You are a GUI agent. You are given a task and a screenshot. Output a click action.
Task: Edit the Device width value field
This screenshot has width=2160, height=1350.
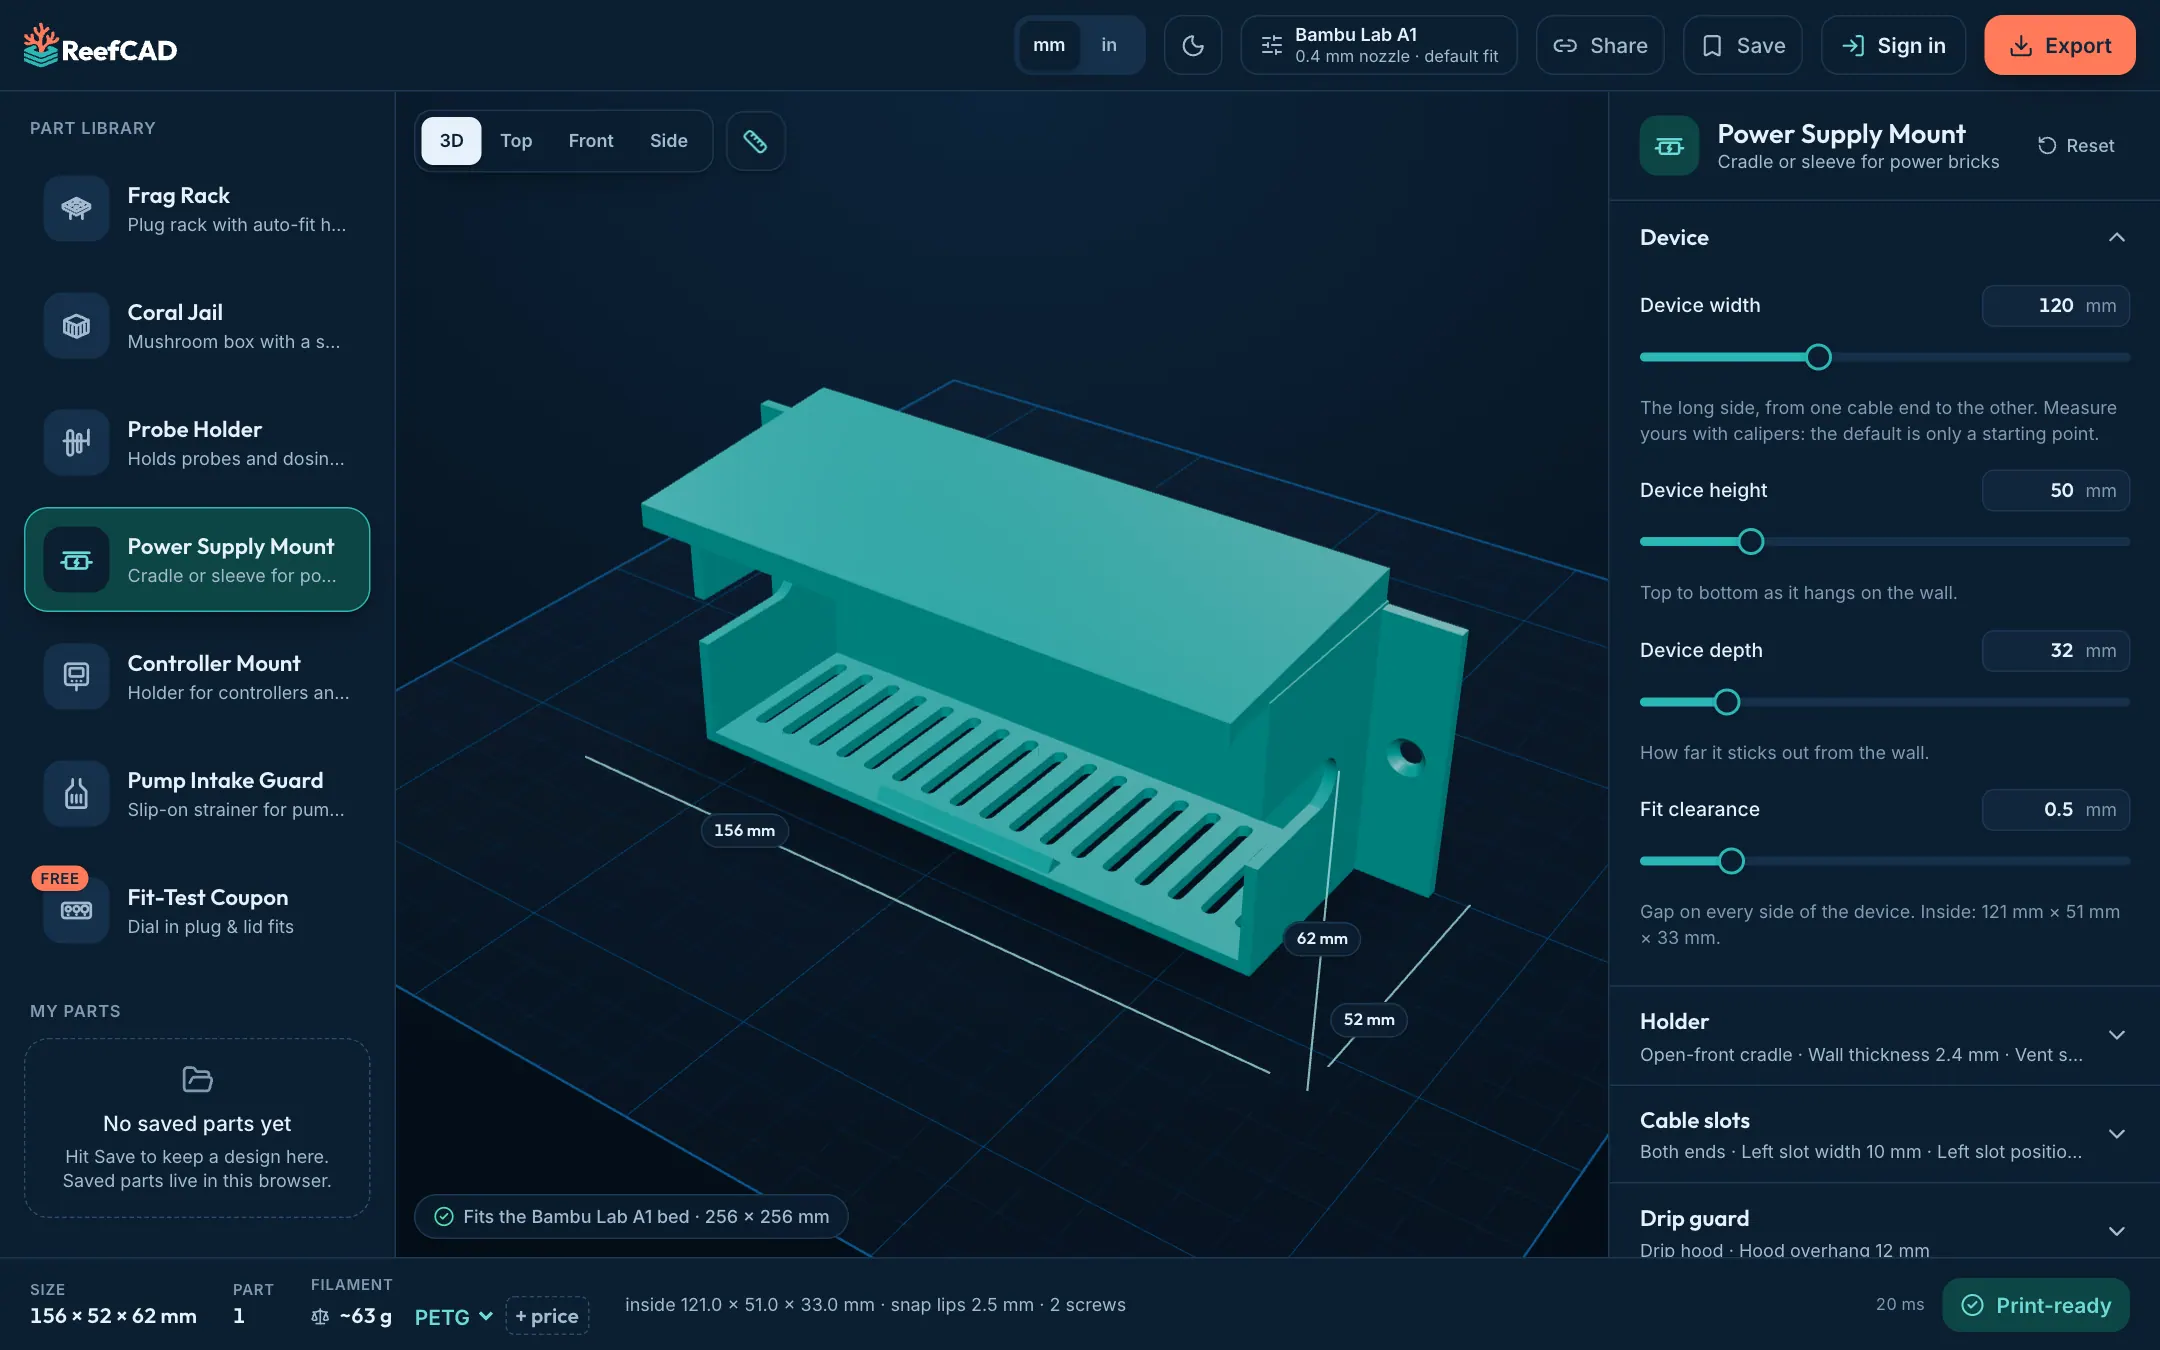click(2056, 306)
